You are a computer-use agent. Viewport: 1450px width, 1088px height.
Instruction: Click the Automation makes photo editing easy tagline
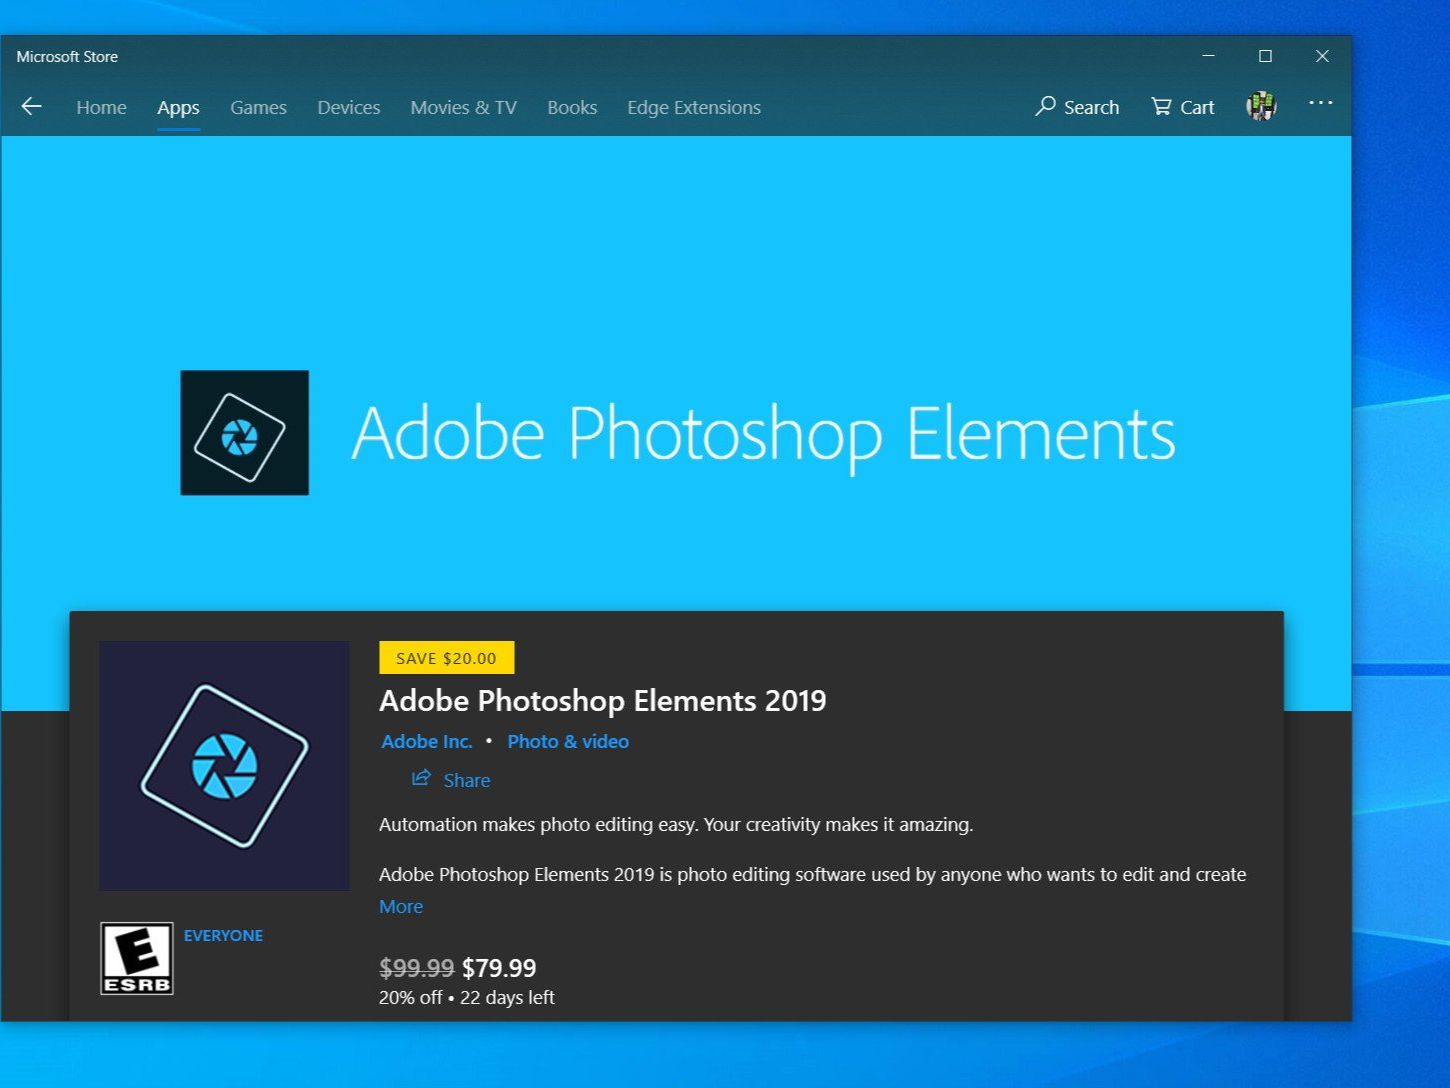676,824
